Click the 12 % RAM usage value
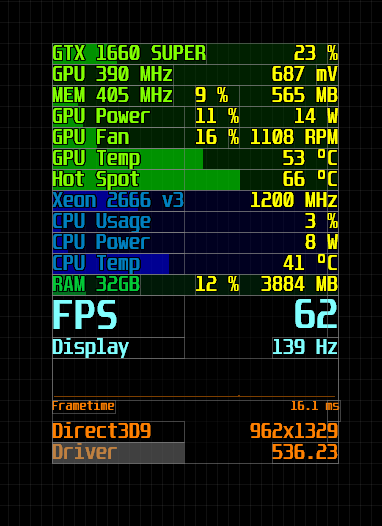Image resolution: width=382 pixels, height=526 pixels. click(x=217, y=284)
